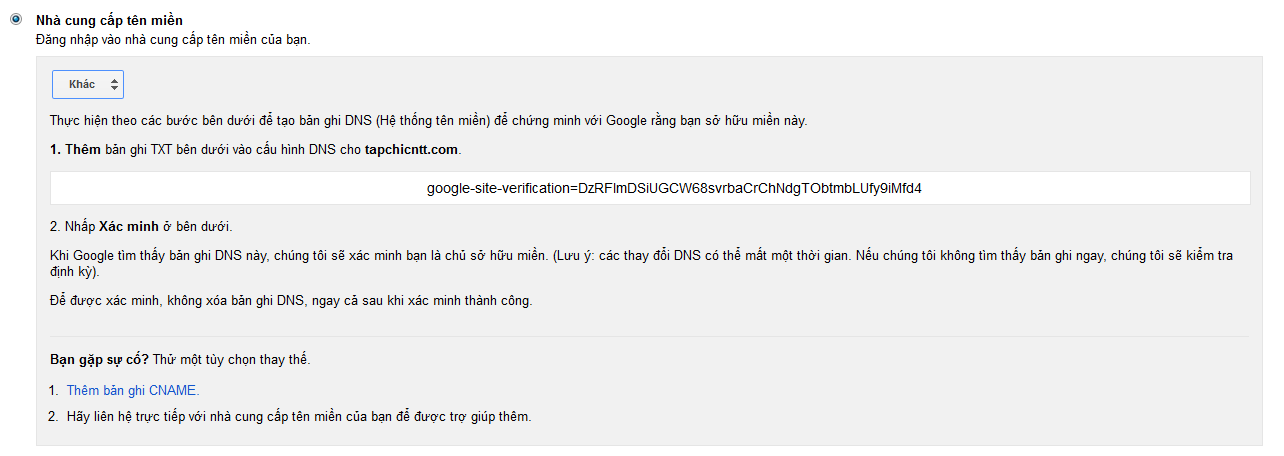Click the DzRFlmDSiUGCW68 verification code string
The height and width of the screenshot is (456, 1284).
coord(750,188)
